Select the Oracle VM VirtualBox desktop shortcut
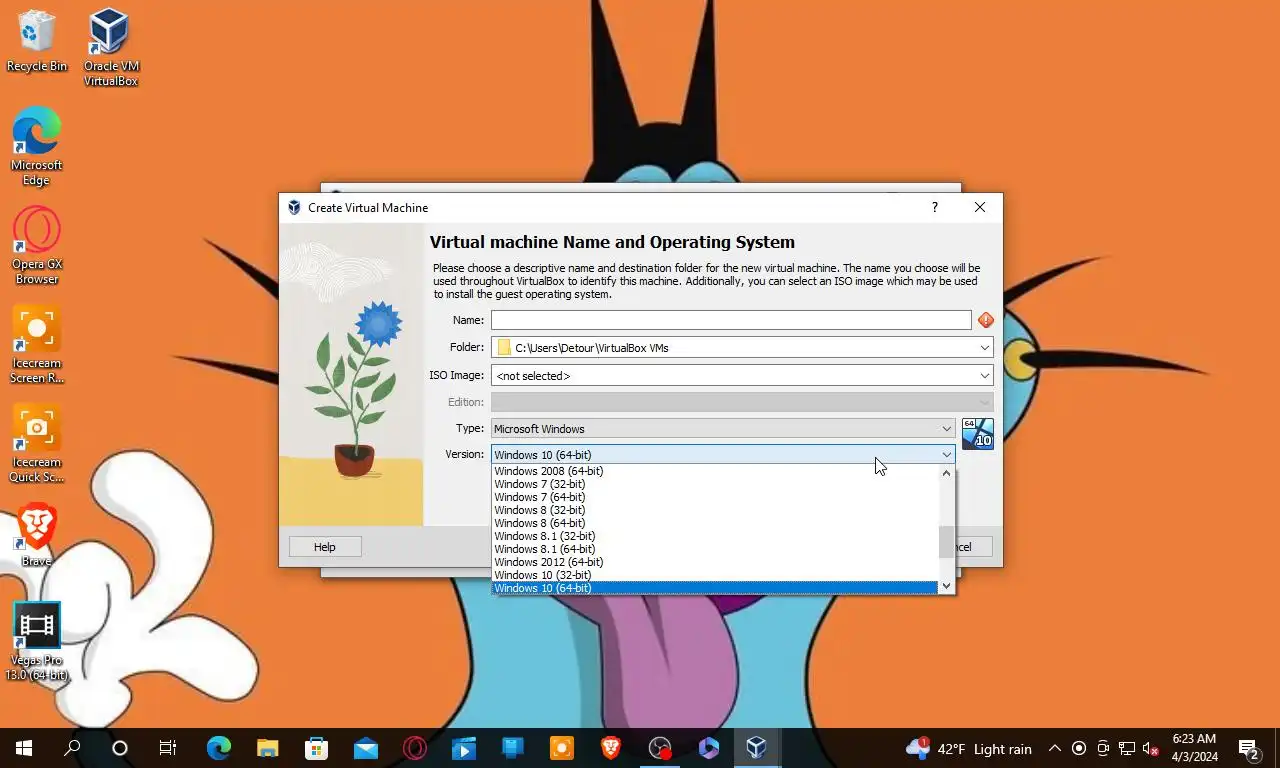 (x=110, y=47)
